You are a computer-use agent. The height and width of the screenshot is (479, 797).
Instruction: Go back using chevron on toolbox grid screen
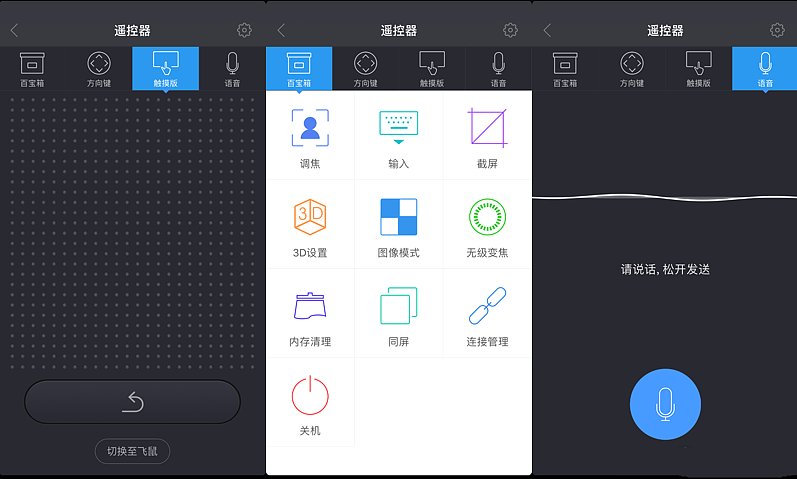281,31
